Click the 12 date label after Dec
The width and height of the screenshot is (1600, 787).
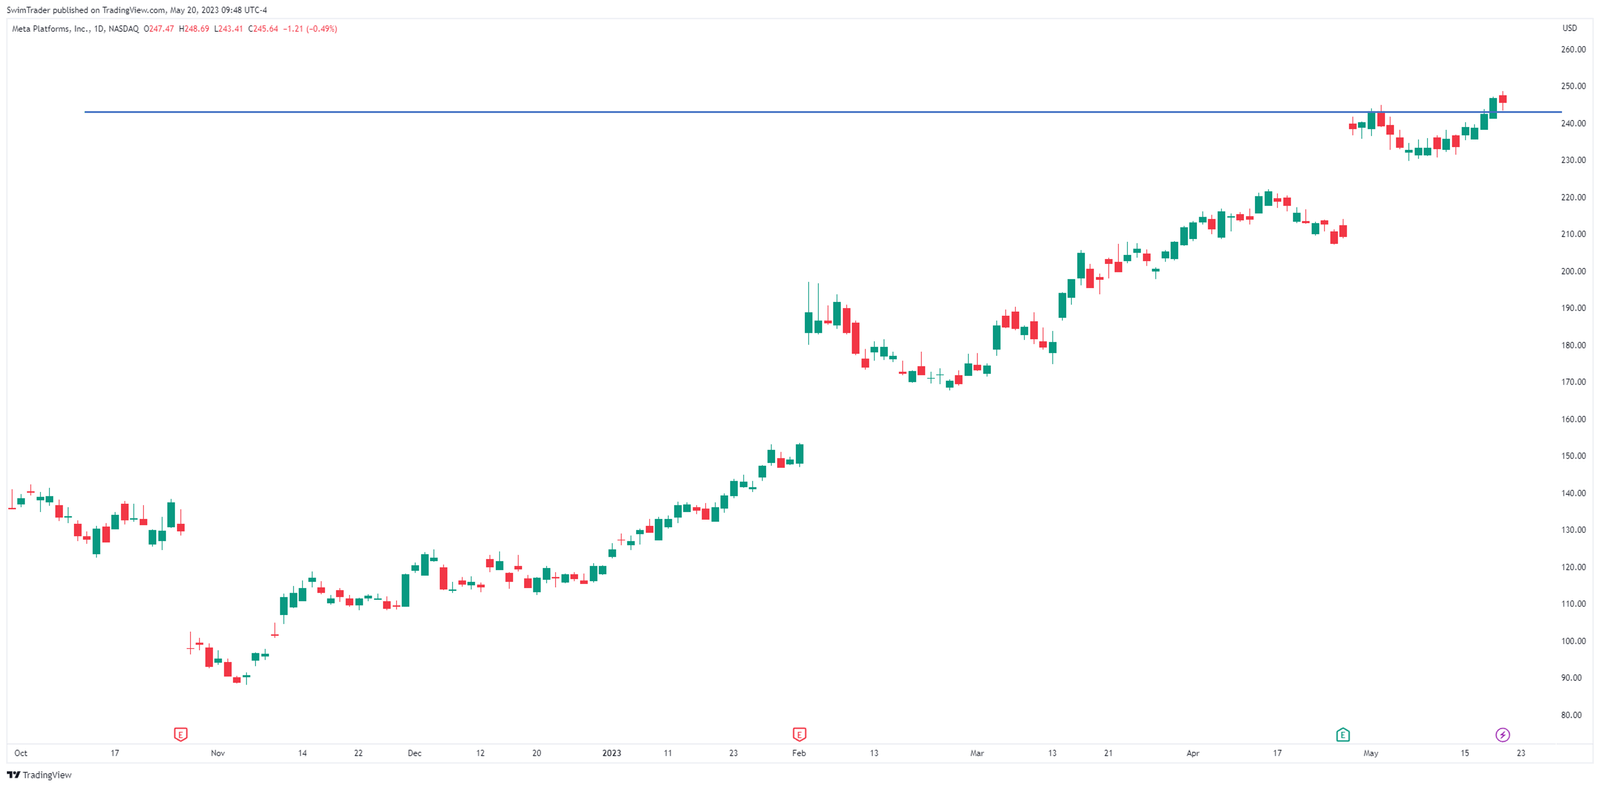click(480, 753)
